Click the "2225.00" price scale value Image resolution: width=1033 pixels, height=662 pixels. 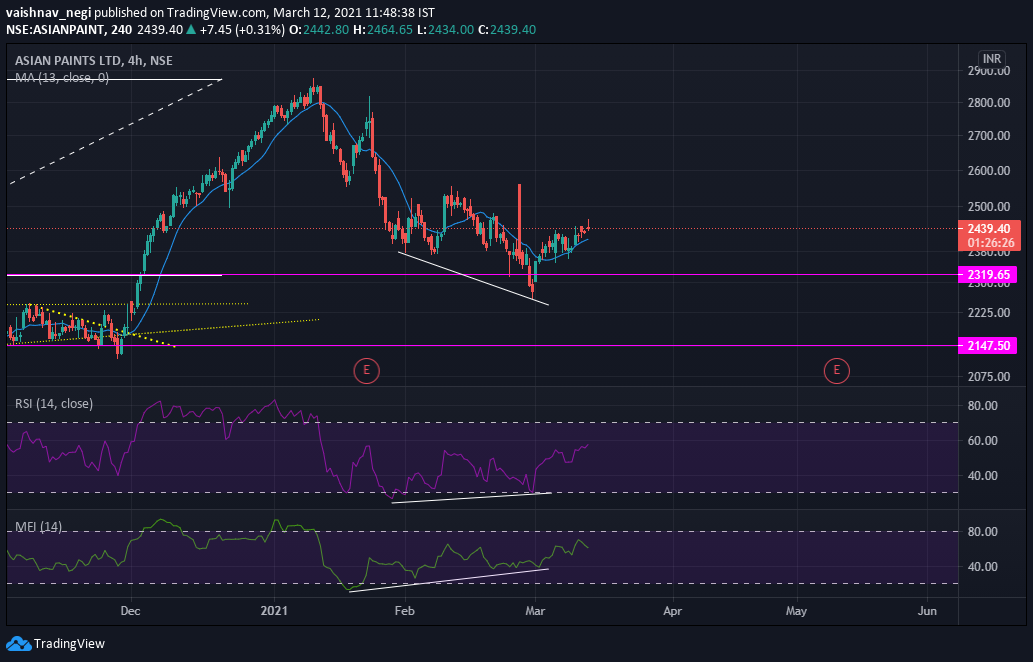988,312
